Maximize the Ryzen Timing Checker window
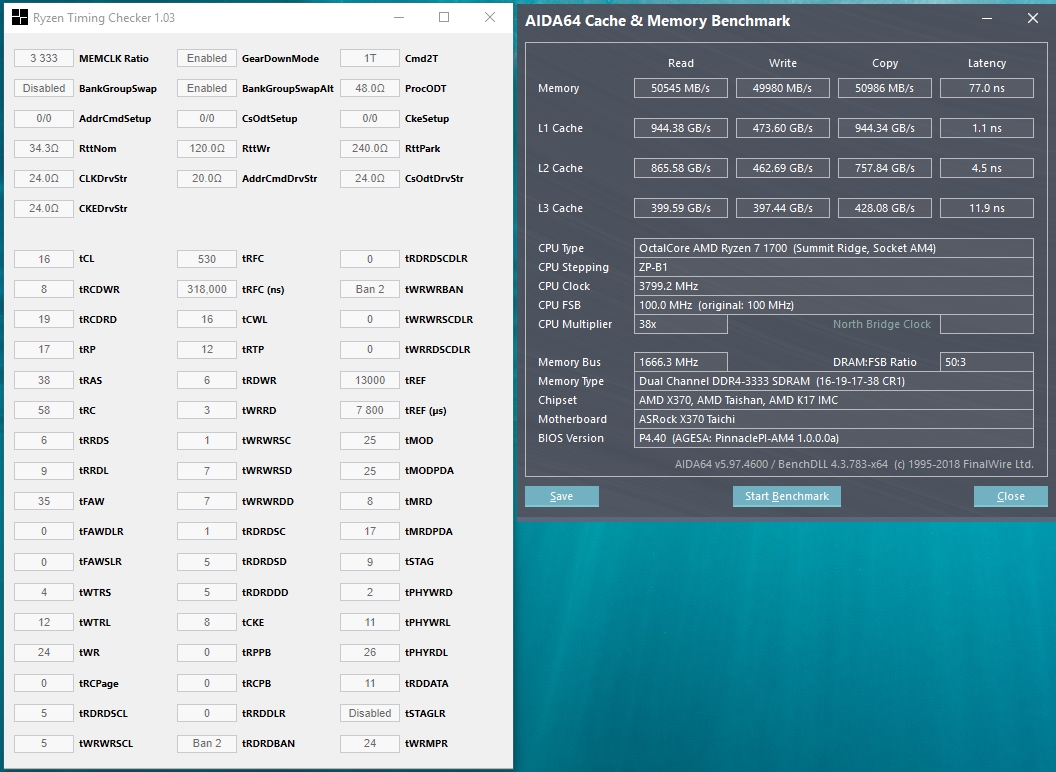1056x772 pixels. pyautogui.click(x=444, y=18)
